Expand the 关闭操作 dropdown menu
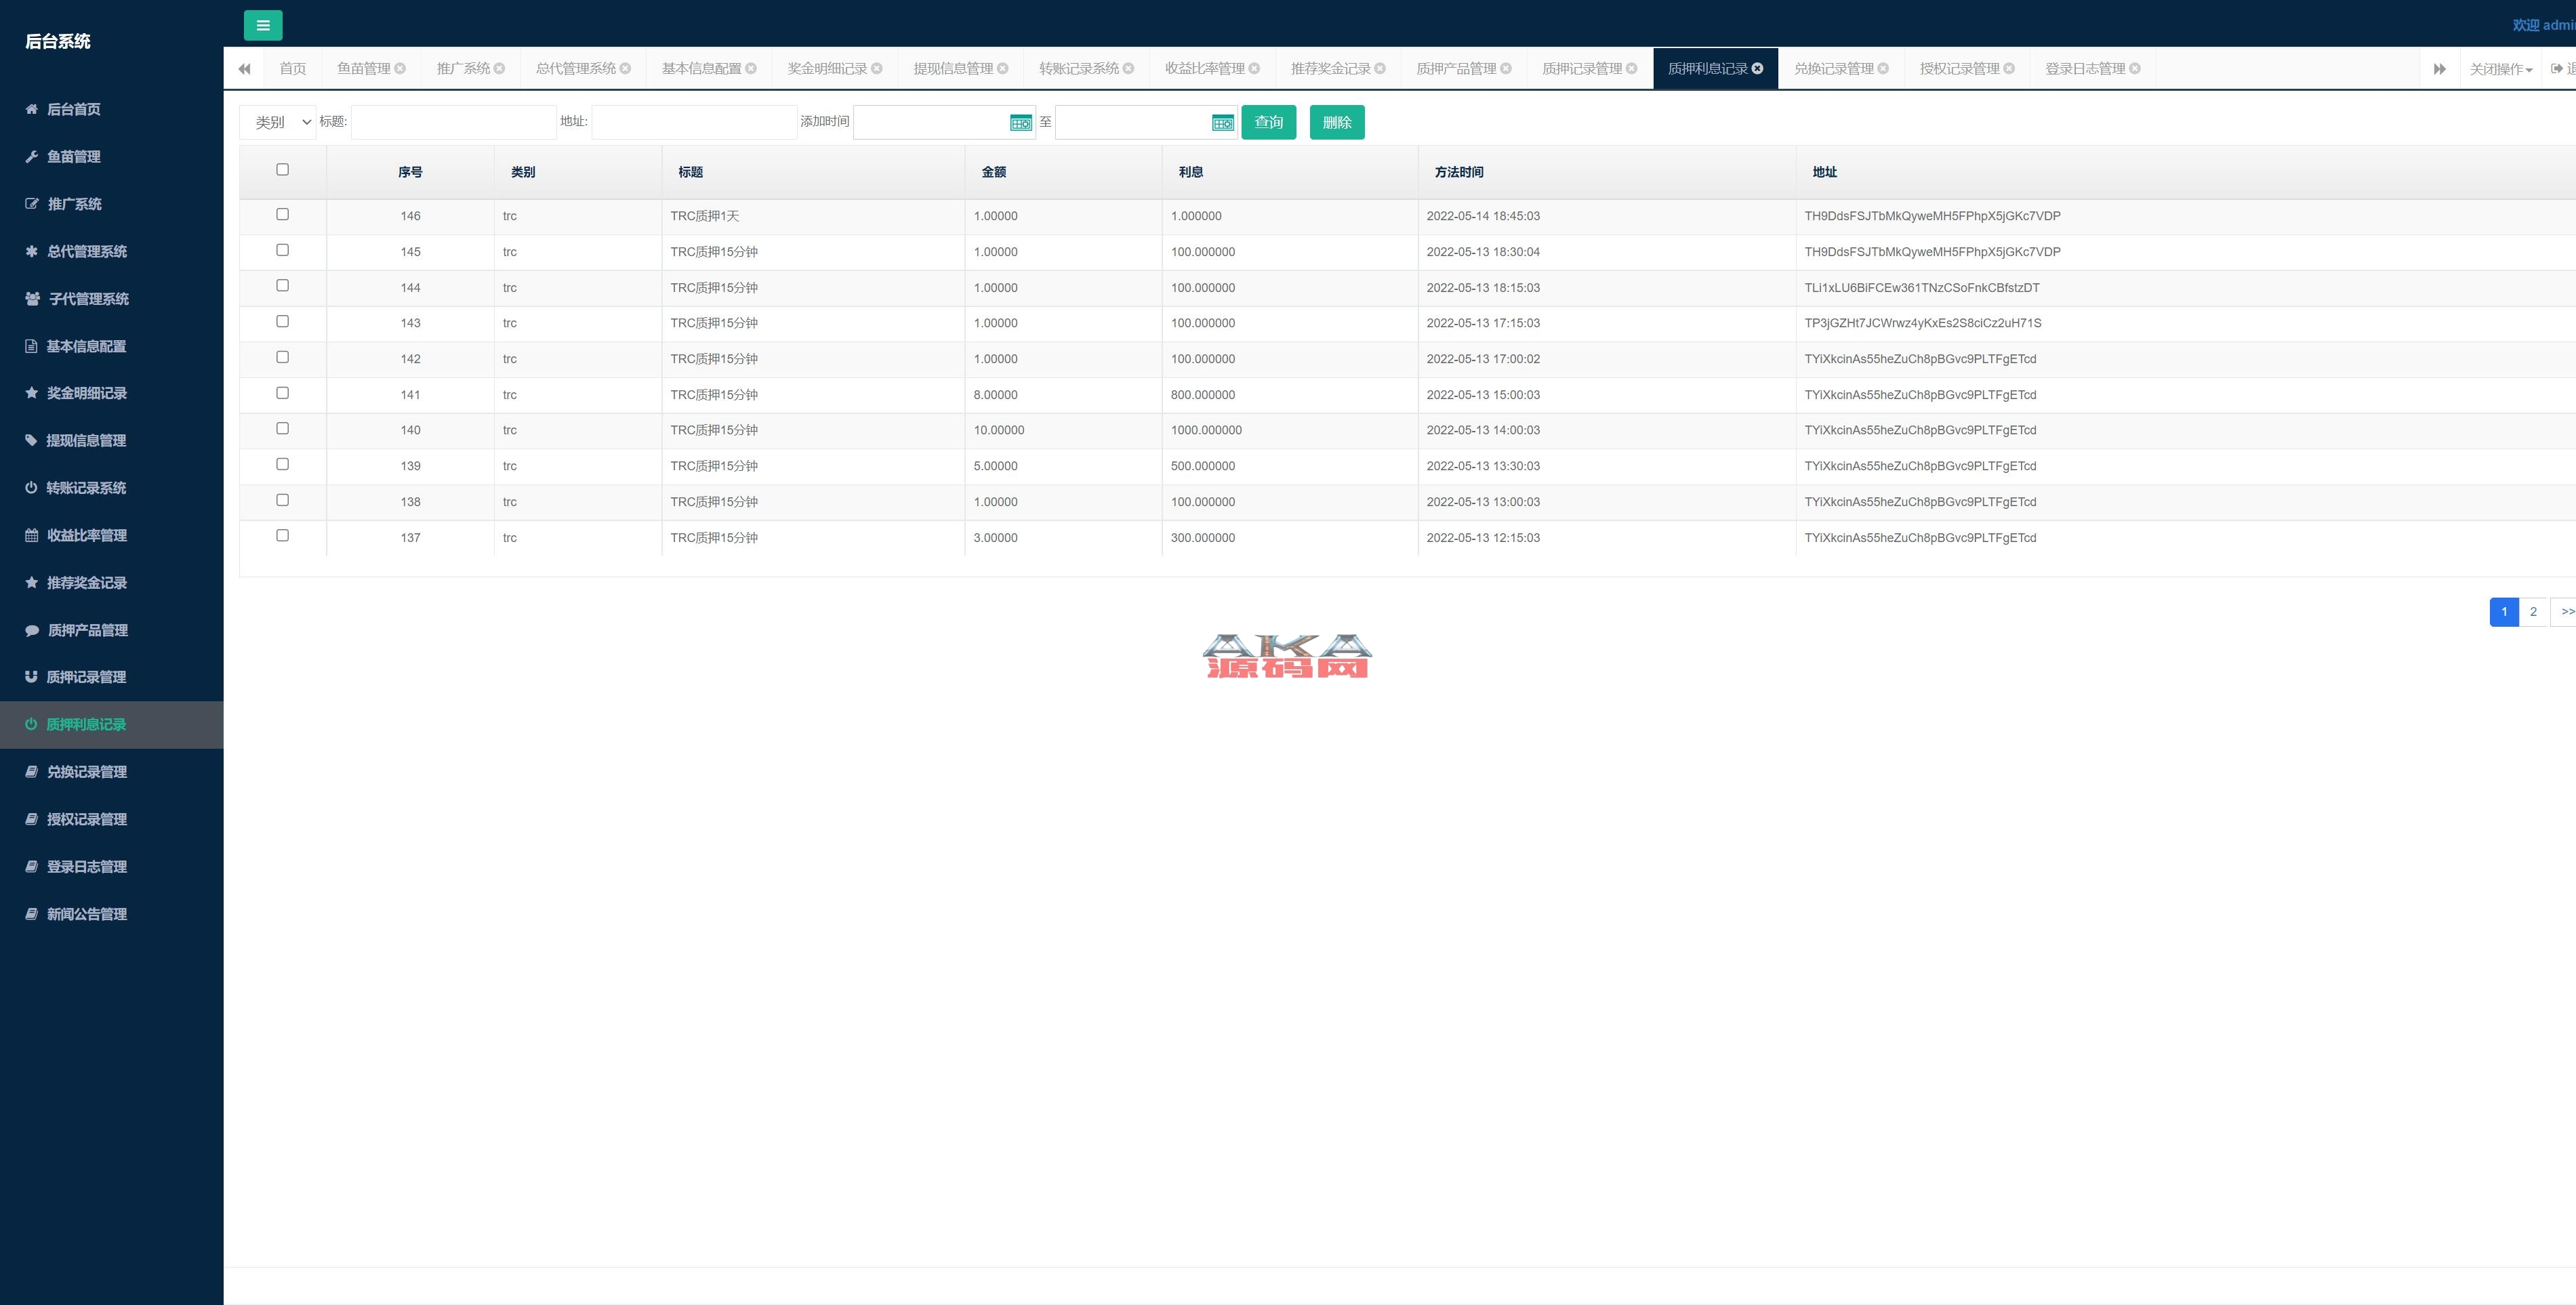Viewport: 2576px width, 1305px height. [2500, 69]
